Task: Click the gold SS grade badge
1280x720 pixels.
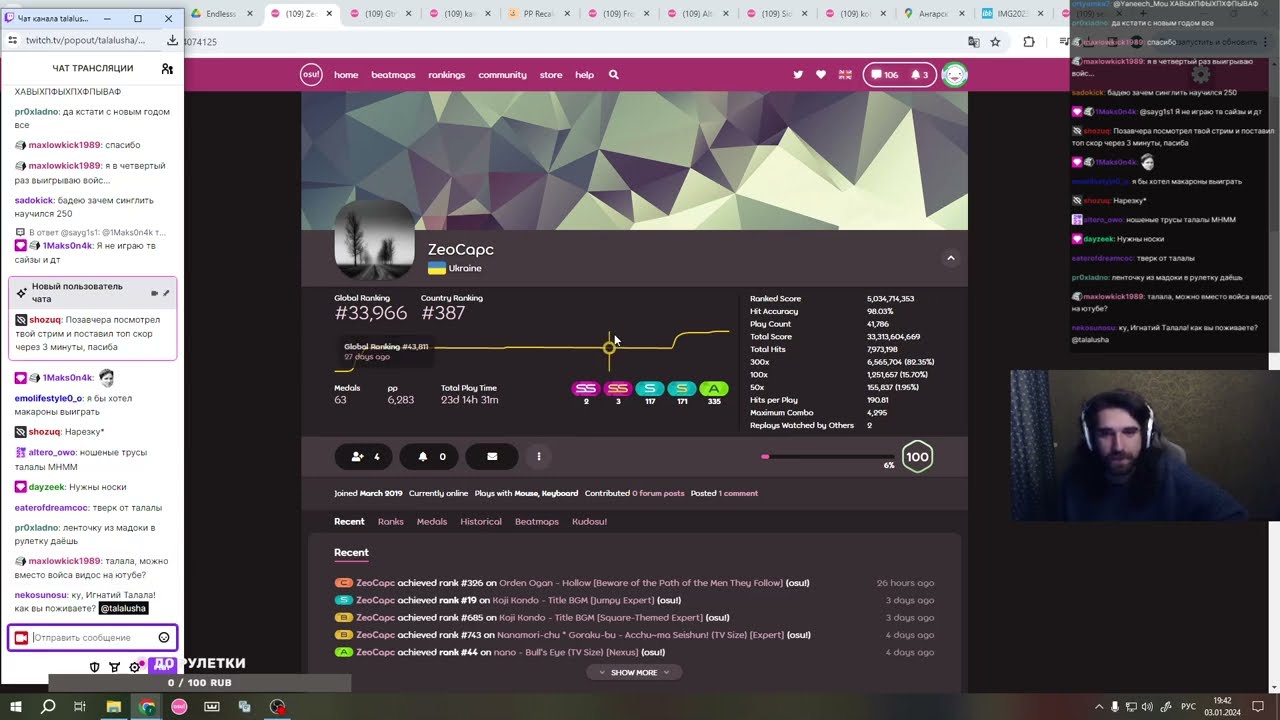Action: click(x=618, y=388)
